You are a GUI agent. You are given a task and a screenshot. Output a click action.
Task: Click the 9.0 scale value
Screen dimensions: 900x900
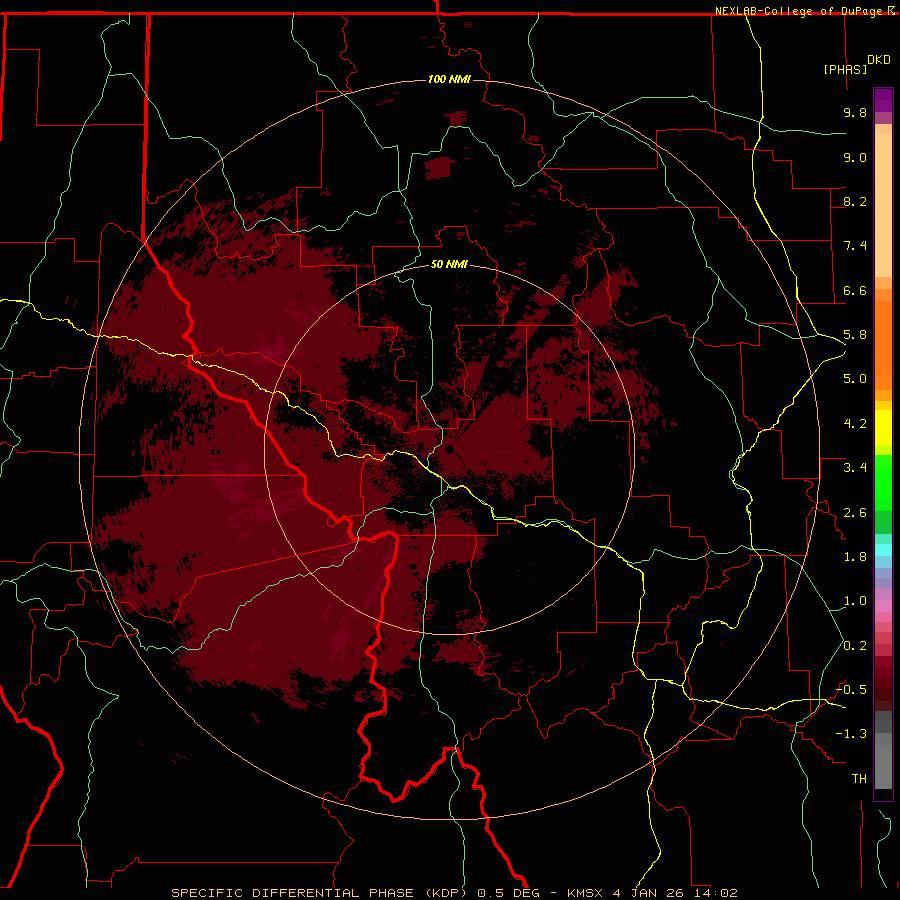pos(855,157)
